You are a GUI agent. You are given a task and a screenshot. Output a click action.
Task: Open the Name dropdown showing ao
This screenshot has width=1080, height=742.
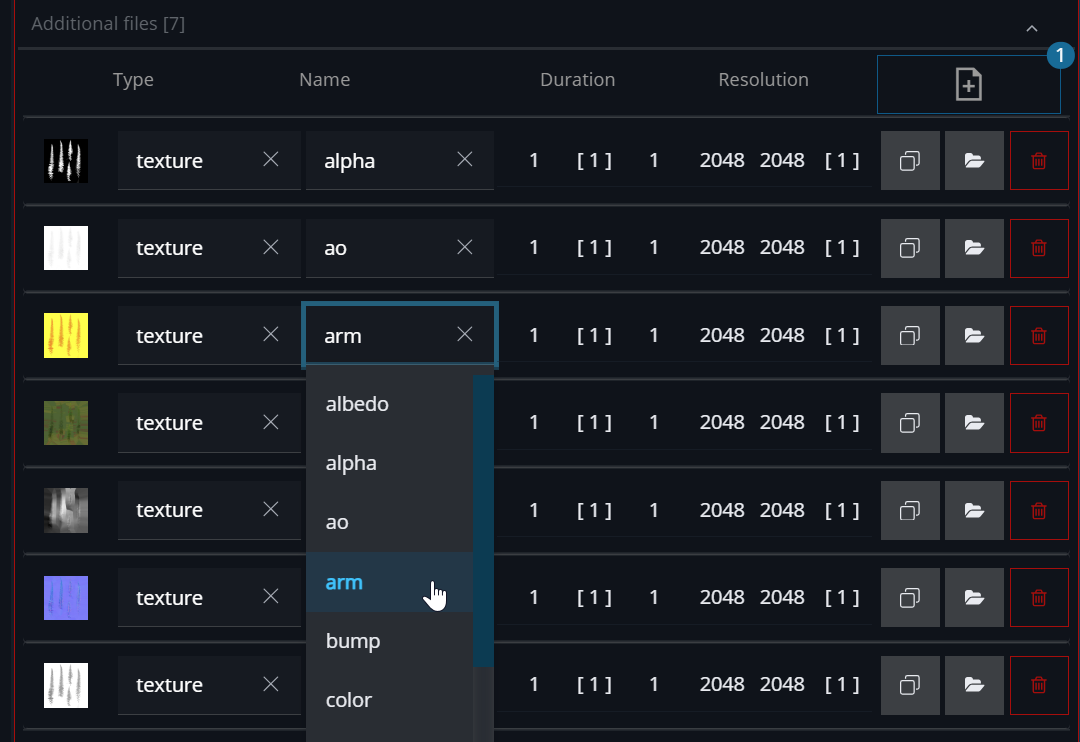pyautogui.click(x=380, y=248)
